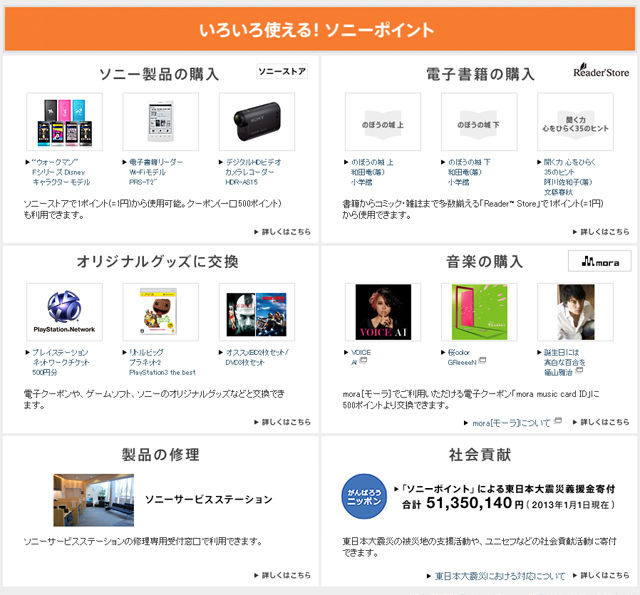This screenshot has height=595, width=640.
Task: Open the デジタルHDビデオカメラレコーダー HDR-AS15 link
Action: pyautogui.click(x=253, y=172)
